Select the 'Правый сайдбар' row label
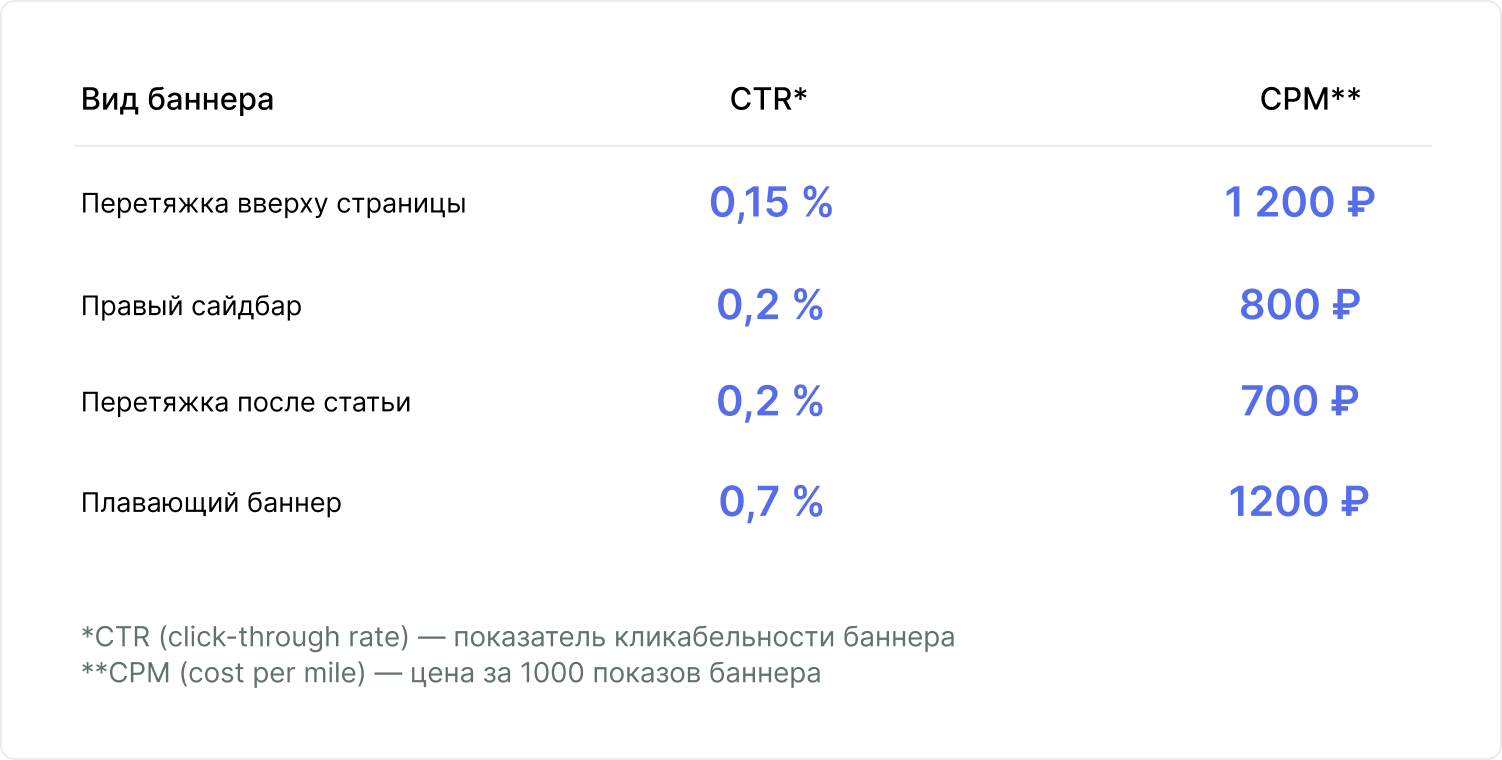The width and height of the screenshot is (1502, 760). pyautogui.click(x=191, y=305)
